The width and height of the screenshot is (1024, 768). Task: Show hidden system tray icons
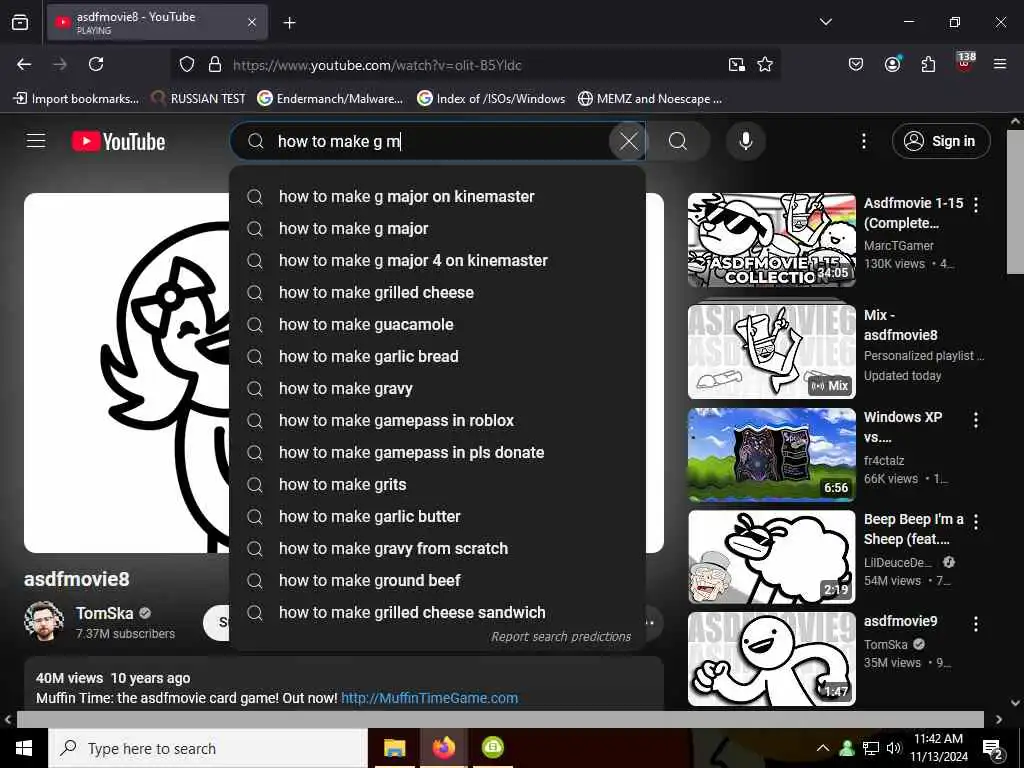(823, 748)
